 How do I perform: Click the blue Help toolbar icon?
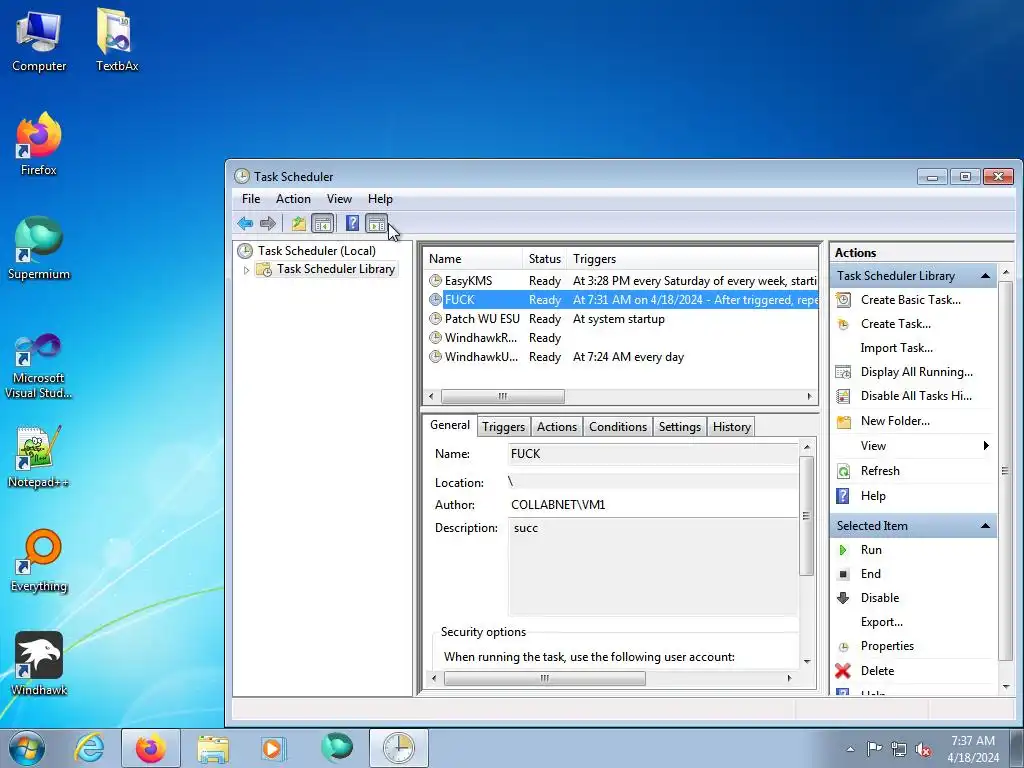pyautogui.click(x=353, y=223)
